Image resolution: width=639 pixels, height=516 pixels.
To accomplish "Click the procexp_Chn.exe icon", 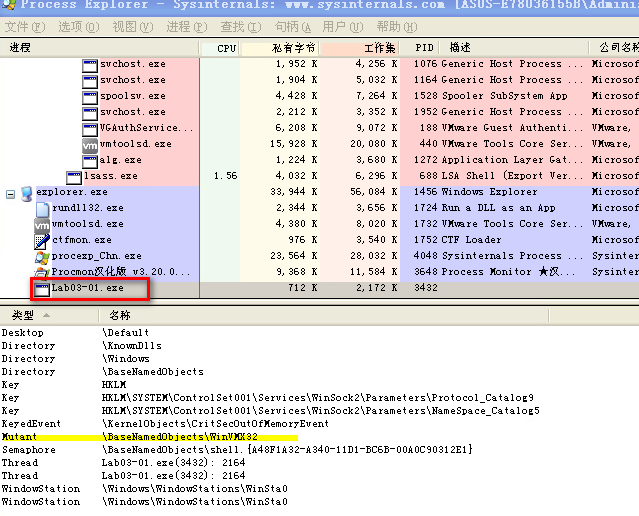I will (x=42, y=257).
